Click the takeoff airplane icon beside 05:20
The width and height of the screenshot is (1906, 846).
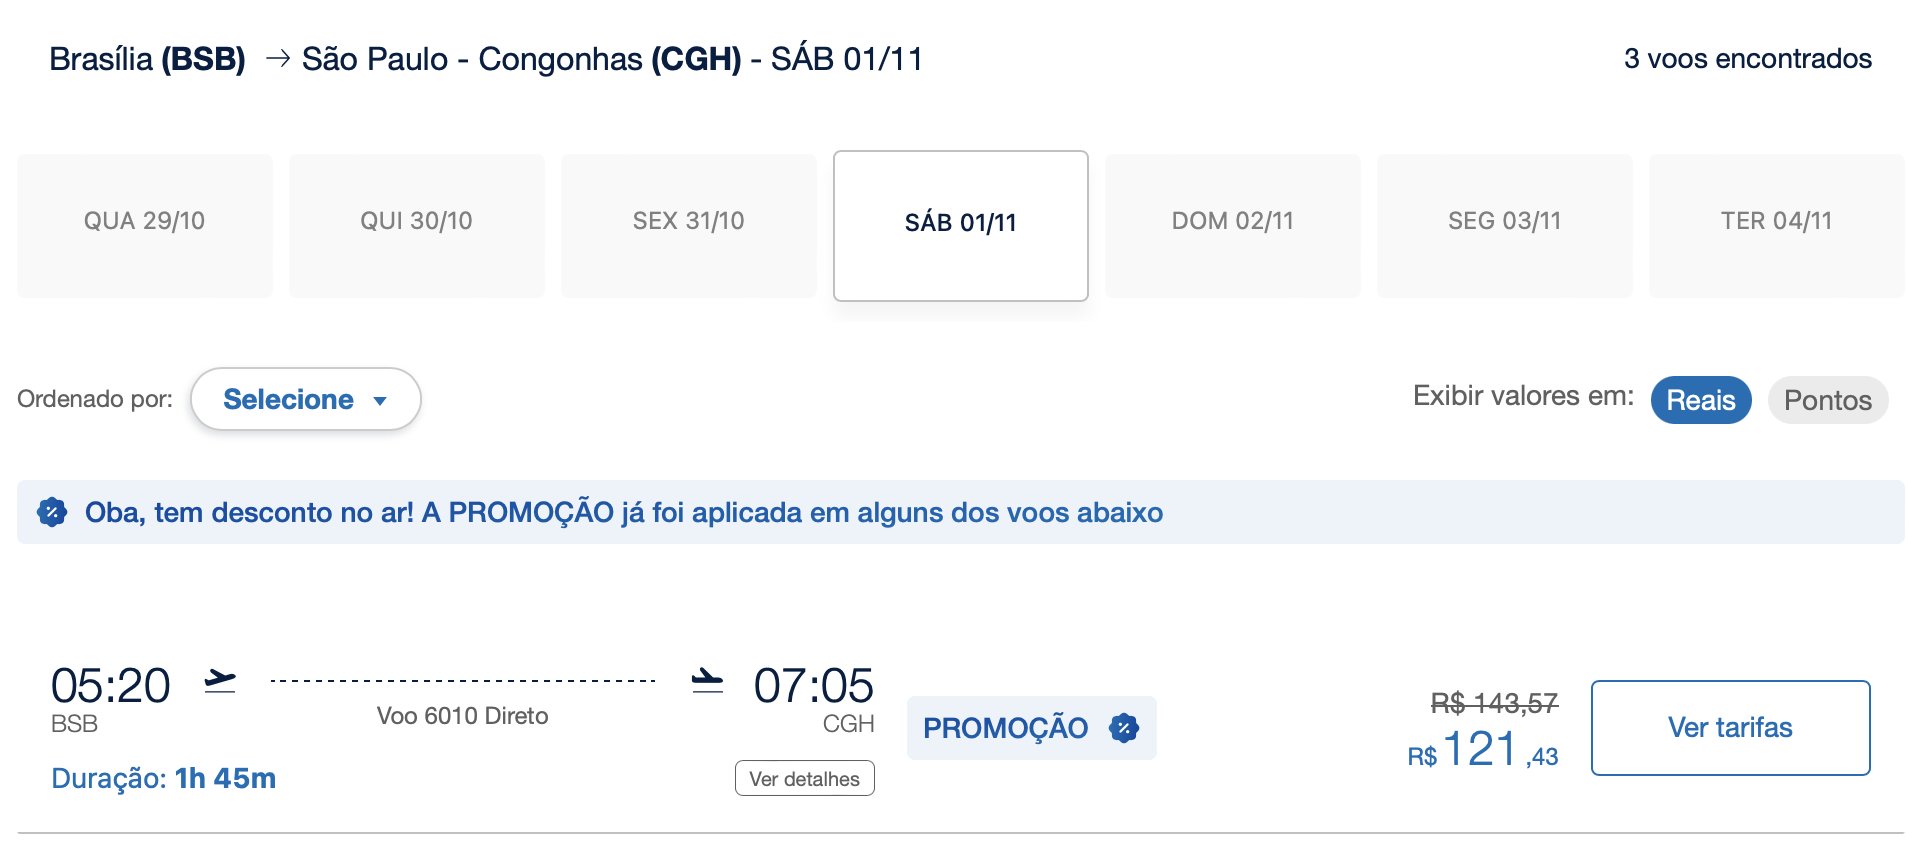coord(220,681)
